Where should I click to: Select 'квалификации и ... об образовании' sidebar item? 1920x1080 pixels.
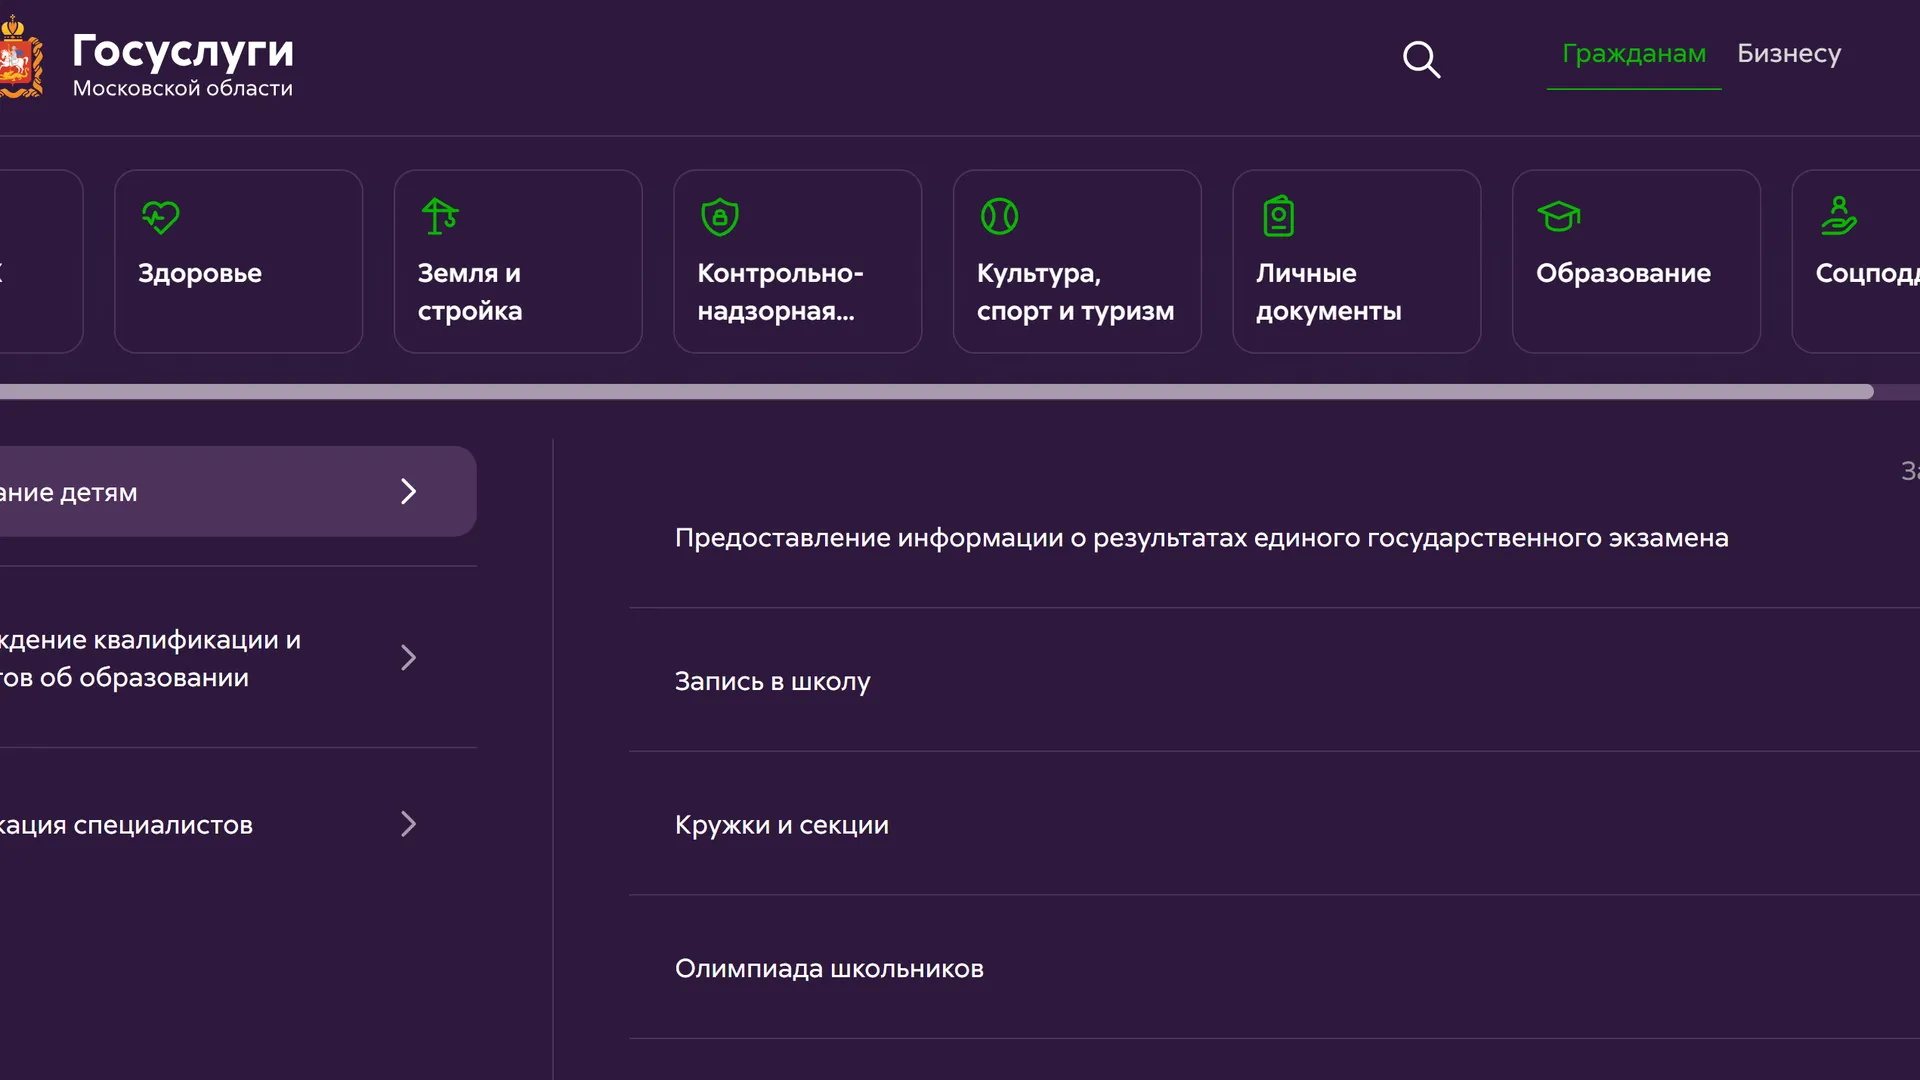(x=150, y=658)
